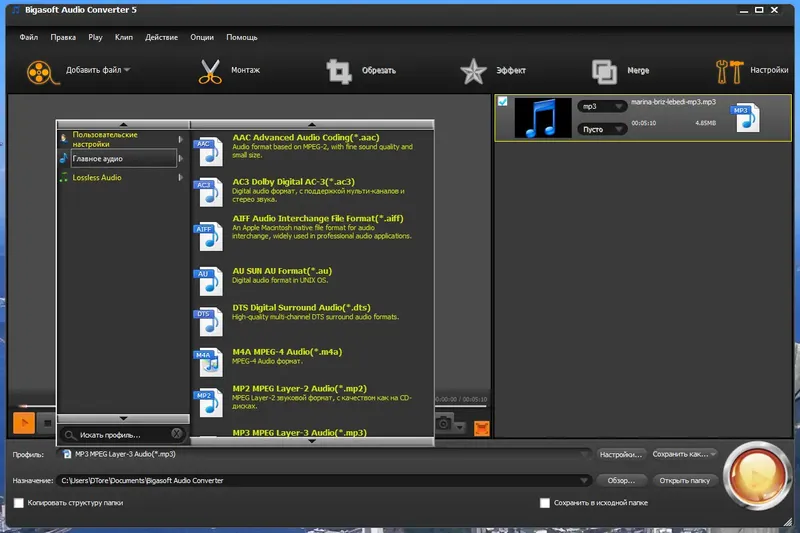Choose AIFF Audio Interchange File Format profile
This screenshot has width=800, height=533.
click(313, 233)
